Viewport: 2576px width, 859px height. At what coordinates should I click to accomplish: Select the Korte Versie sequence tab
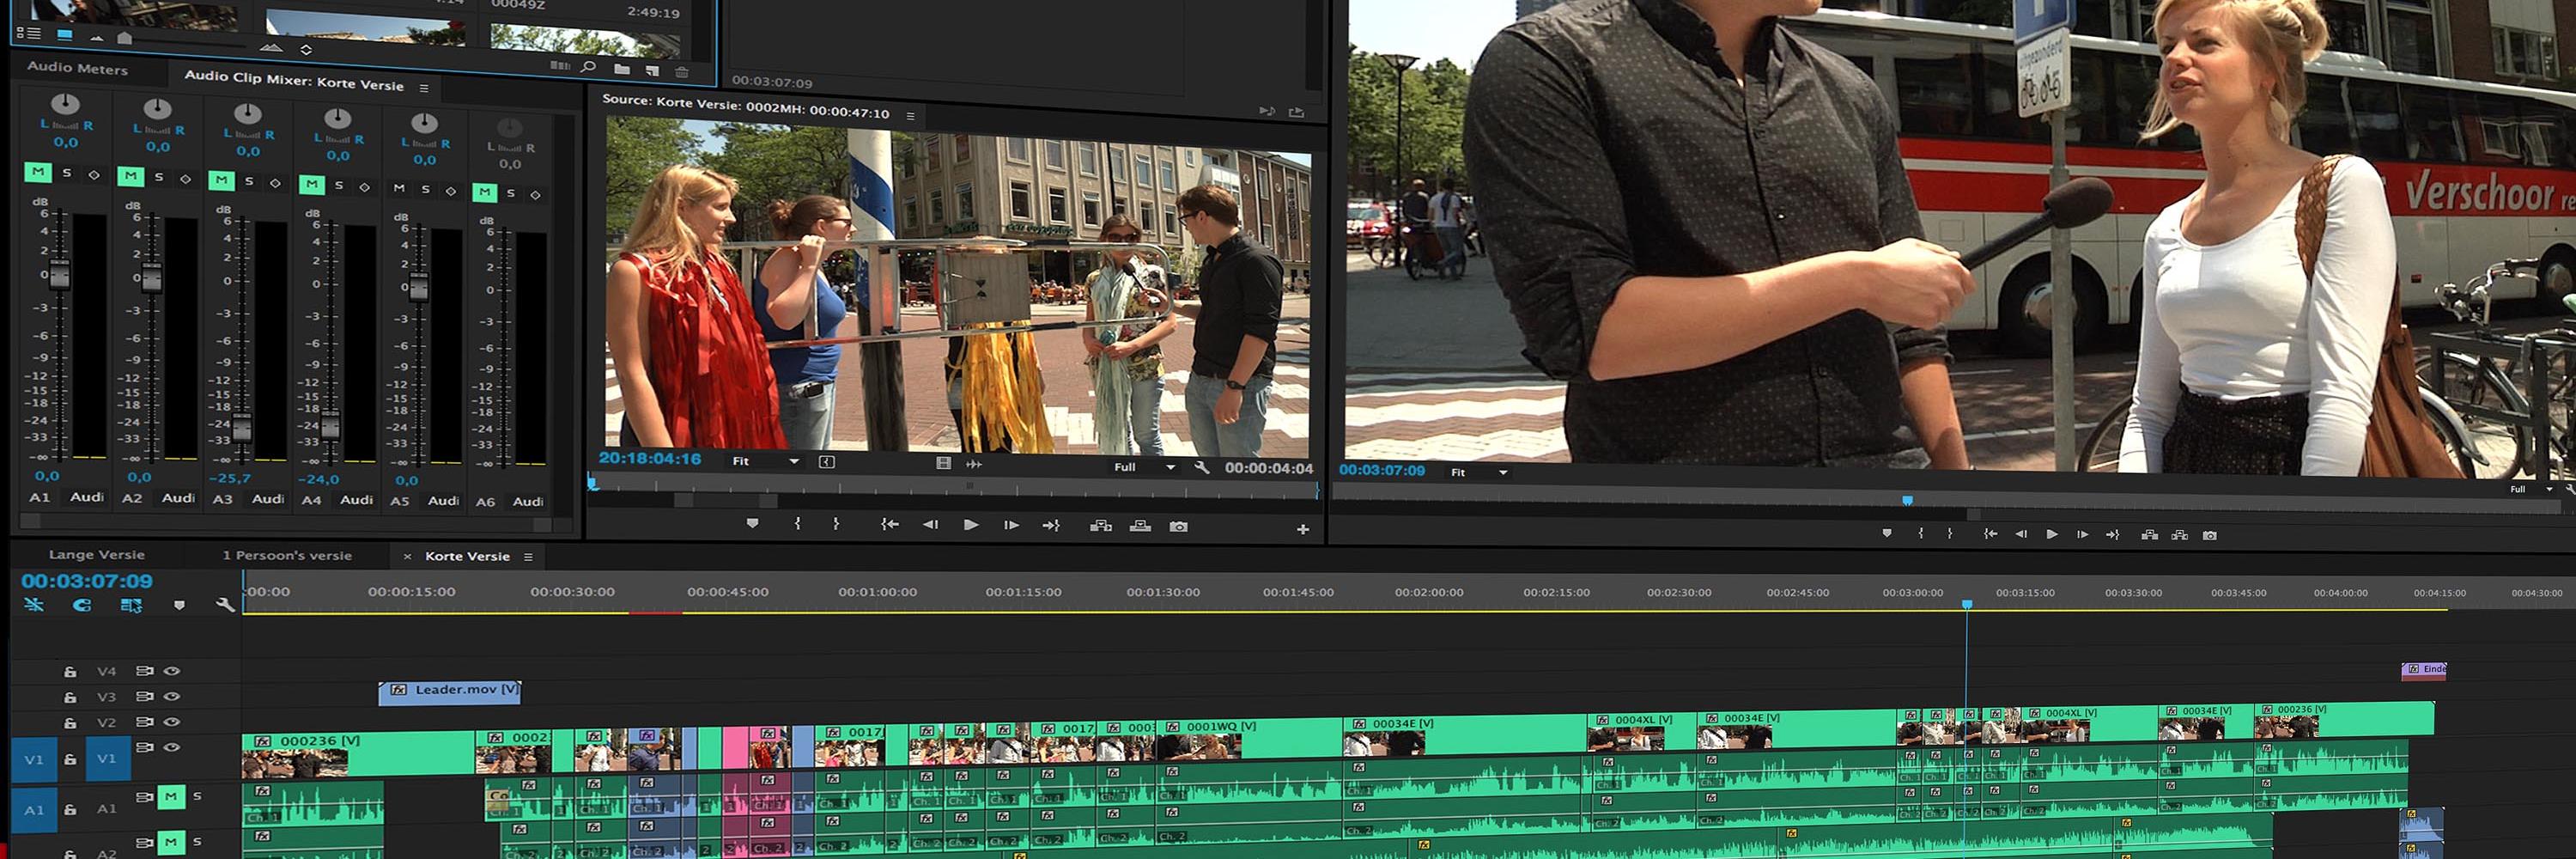pos(467,556)
